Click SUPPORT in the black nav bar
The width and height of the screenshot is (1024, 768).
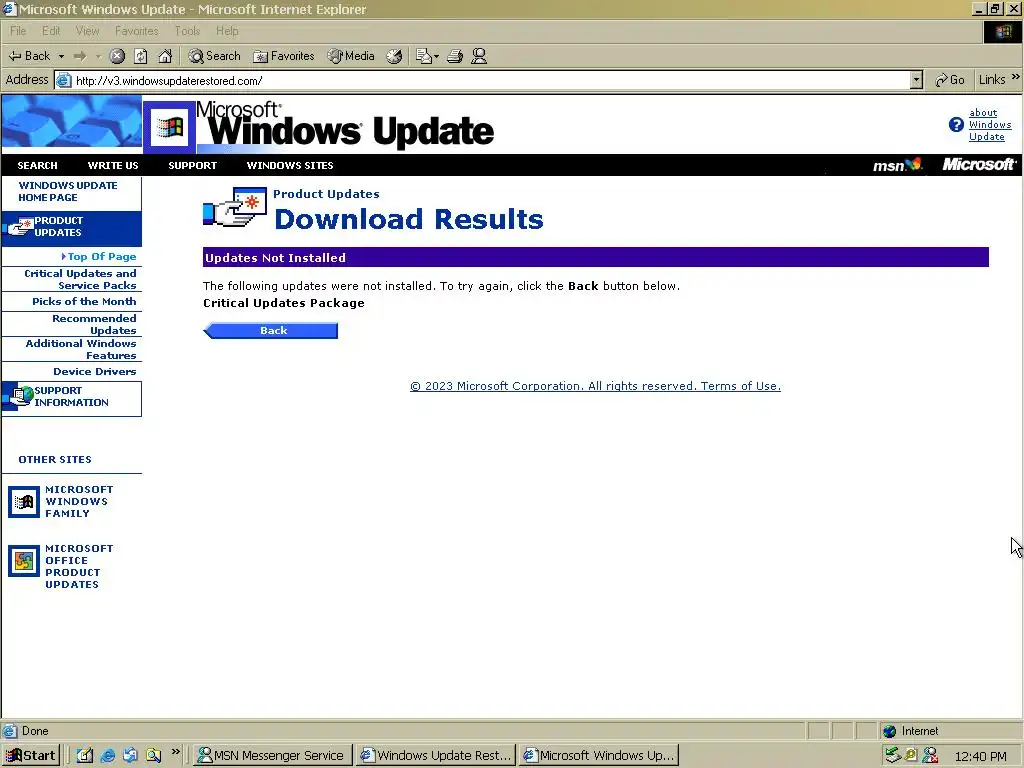(x=193, y=166)
